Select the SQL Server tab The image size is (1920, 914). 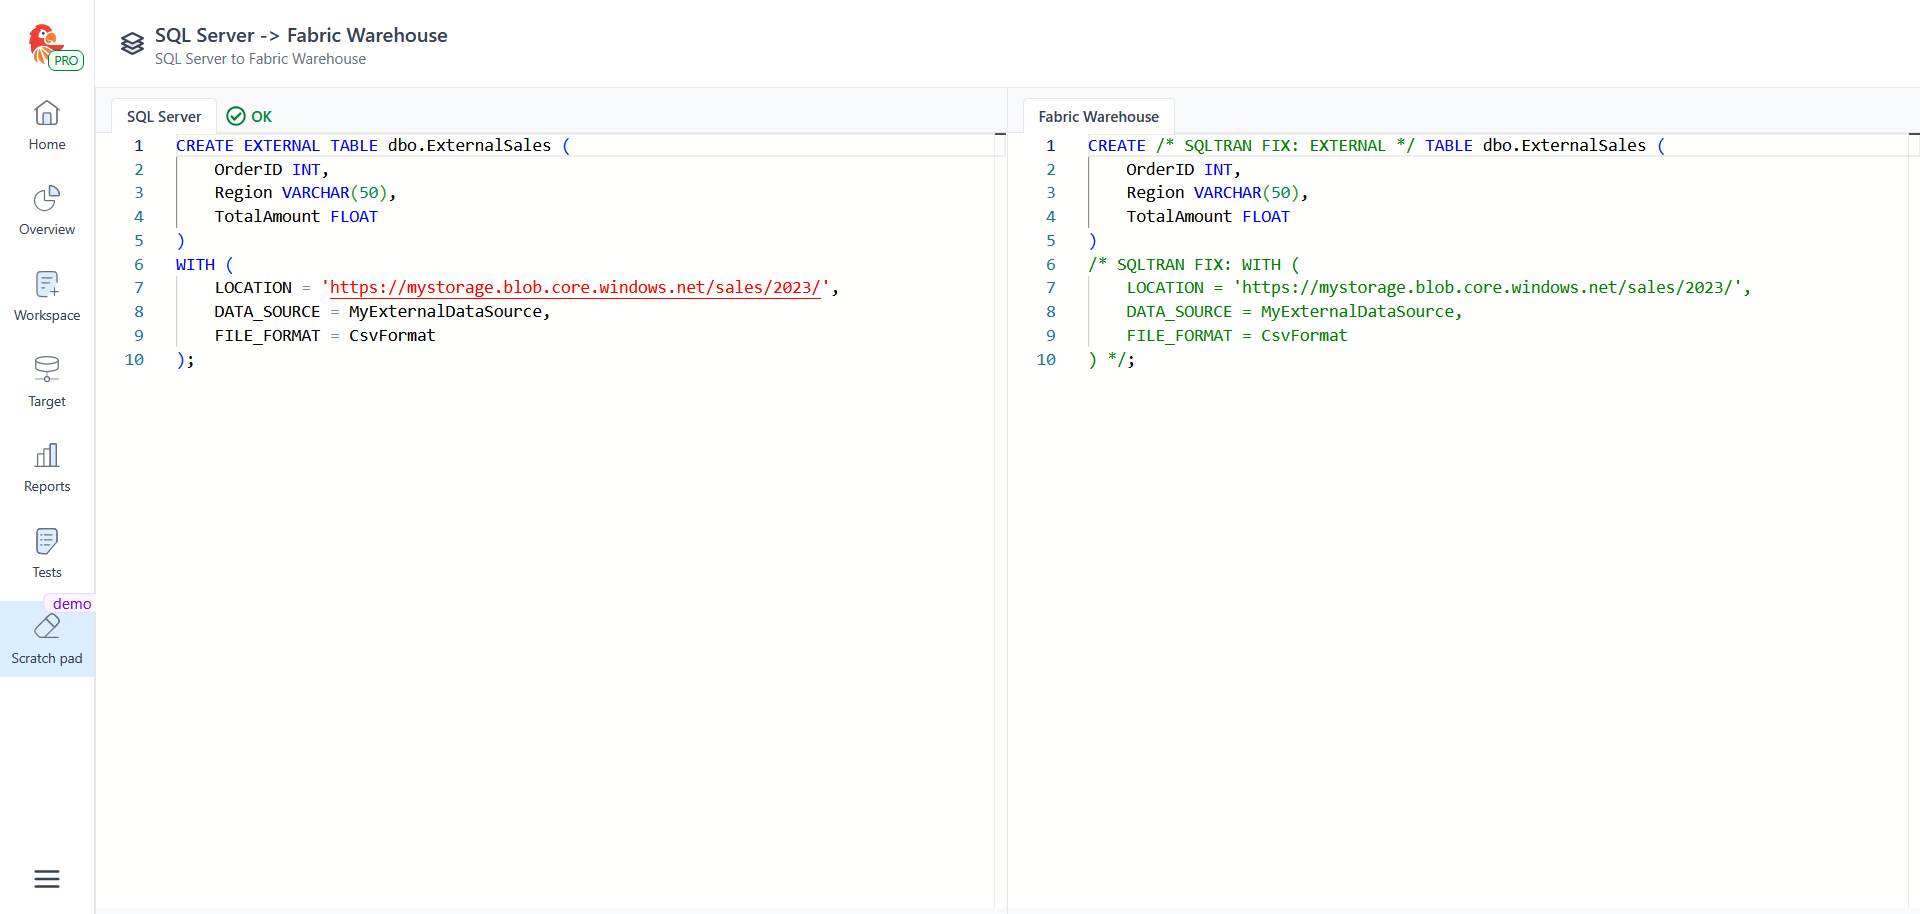(x=164, y=117)
